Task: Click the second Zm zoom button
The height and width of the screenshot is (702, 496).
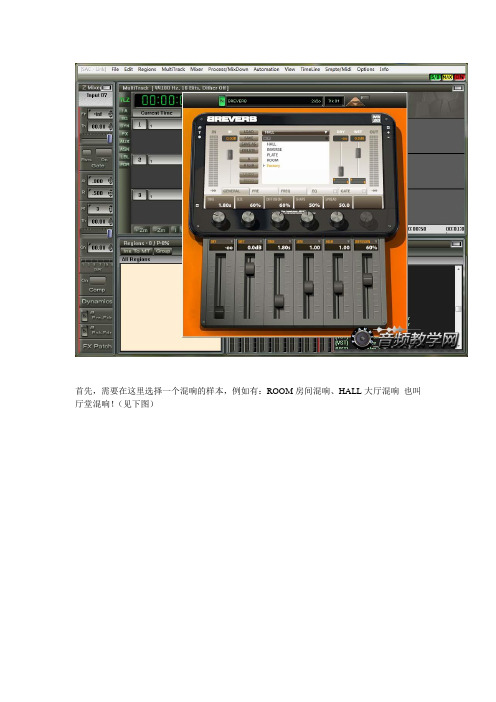Action: click(160, 230)
